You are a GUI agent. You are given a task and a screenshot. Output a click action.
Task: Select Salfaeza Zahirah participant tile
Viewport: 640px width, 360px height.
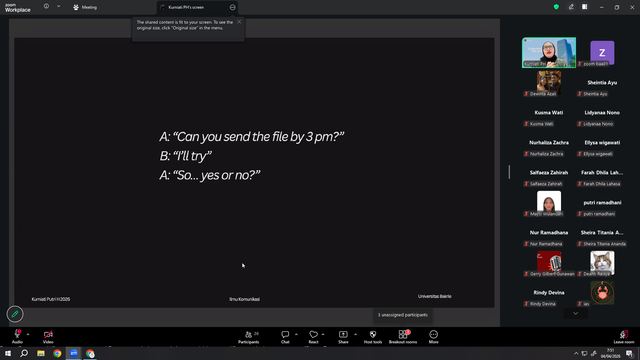(x=549, y=173)
